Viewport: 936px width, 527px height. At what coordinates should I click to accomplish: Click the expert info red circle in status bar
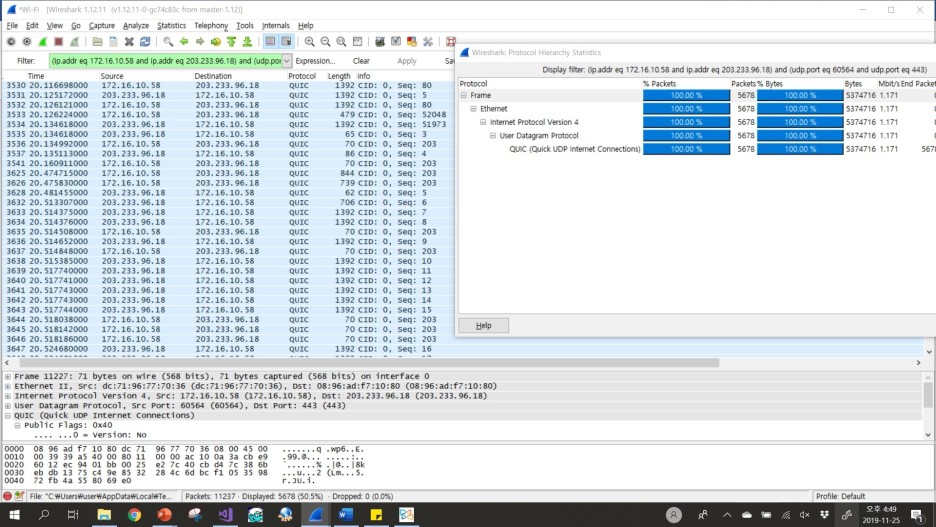tap(7, 496)
